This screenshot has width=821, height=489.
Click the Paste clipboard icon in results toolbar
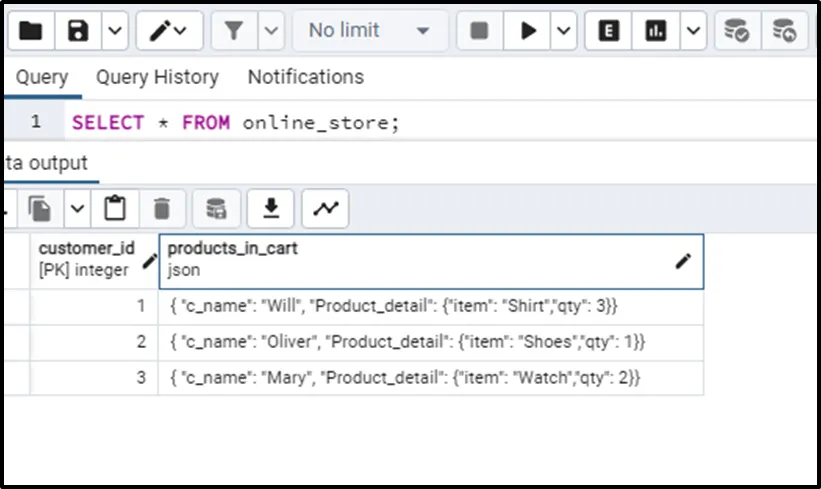(x=116, y=208)
